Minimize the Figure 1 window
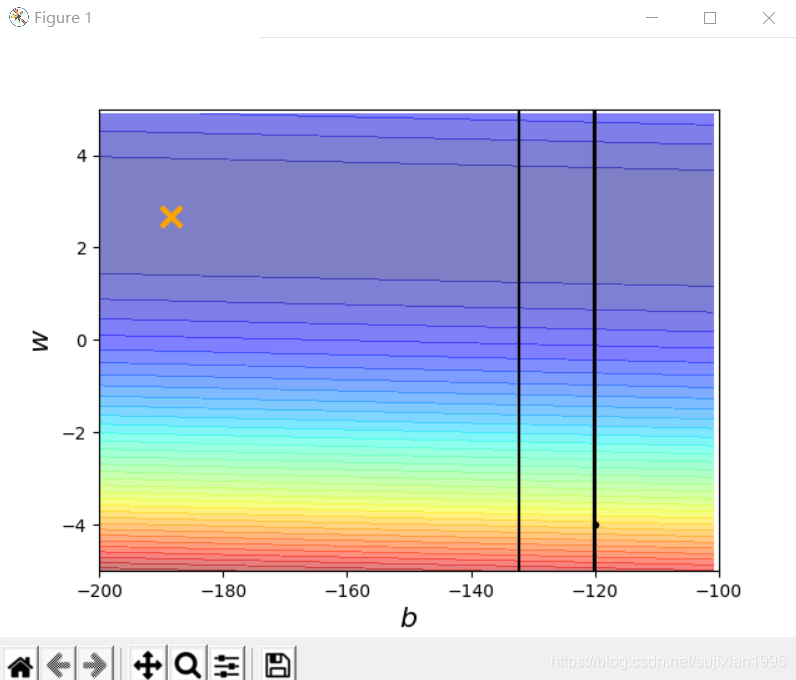The image size is (796, 680). pos(652,18)
